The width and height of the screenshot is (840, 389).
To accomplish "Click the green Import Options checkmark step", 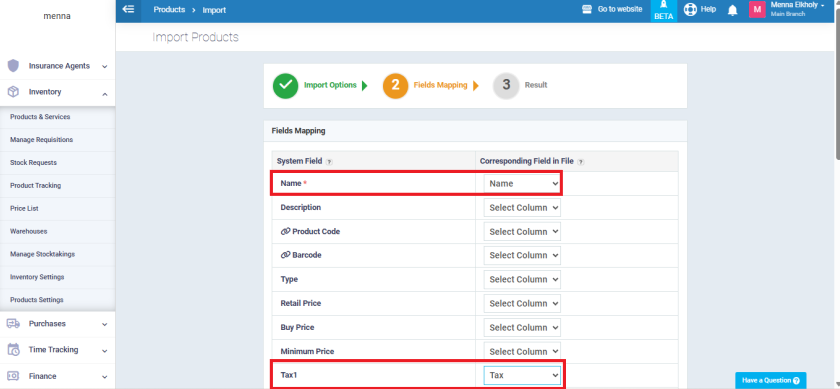I will [286, 85].
